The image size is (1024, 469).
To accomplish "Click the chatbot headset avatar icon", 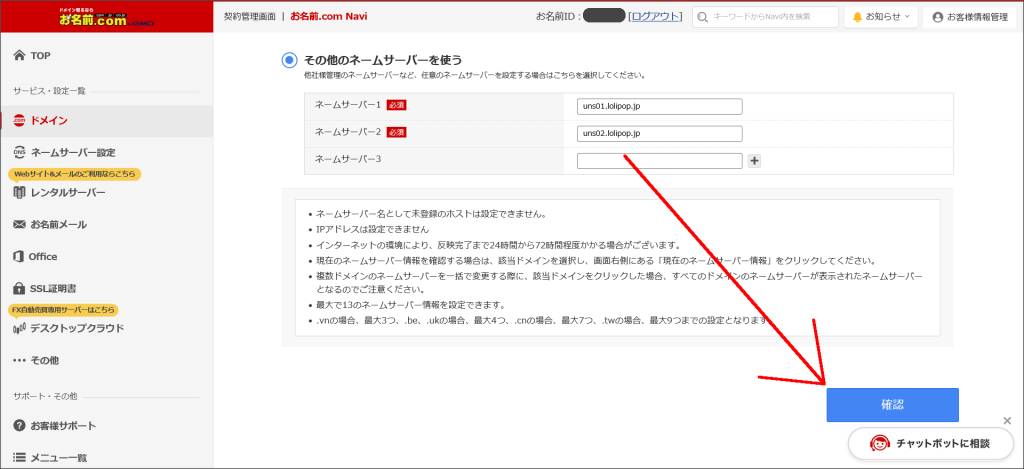I will [x=881, y=444].
